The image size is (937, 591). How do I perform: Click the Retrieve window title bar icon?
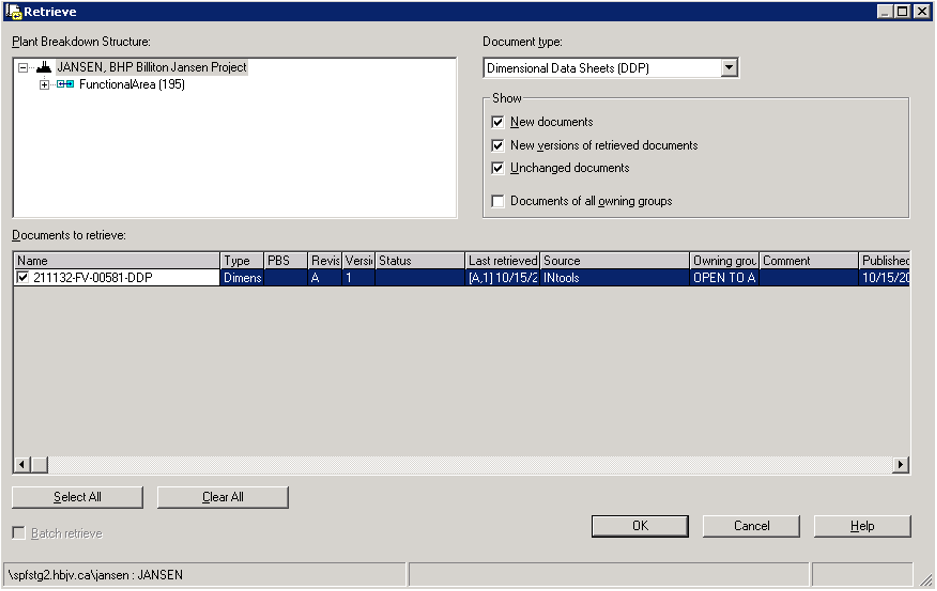click(14, 11)
